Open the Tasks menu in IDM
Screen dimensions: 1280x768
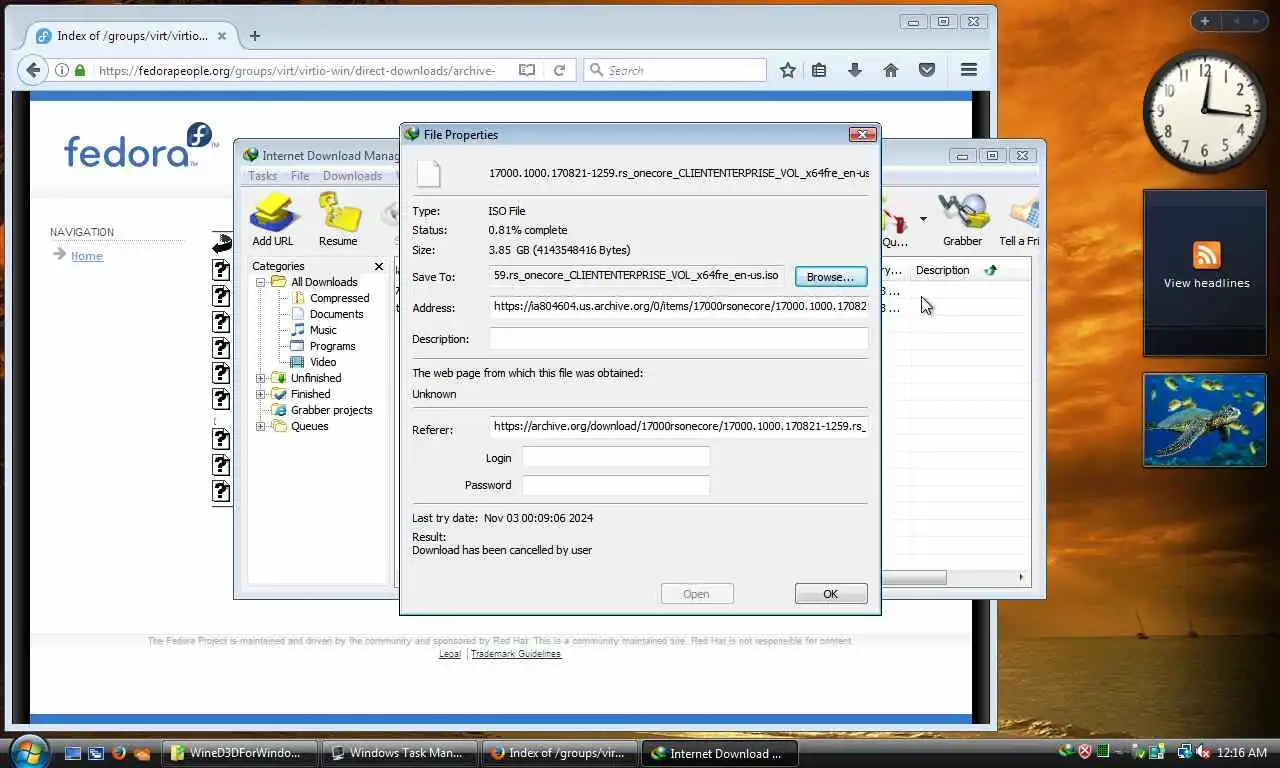pyautogui.click(x=263, y=176)
